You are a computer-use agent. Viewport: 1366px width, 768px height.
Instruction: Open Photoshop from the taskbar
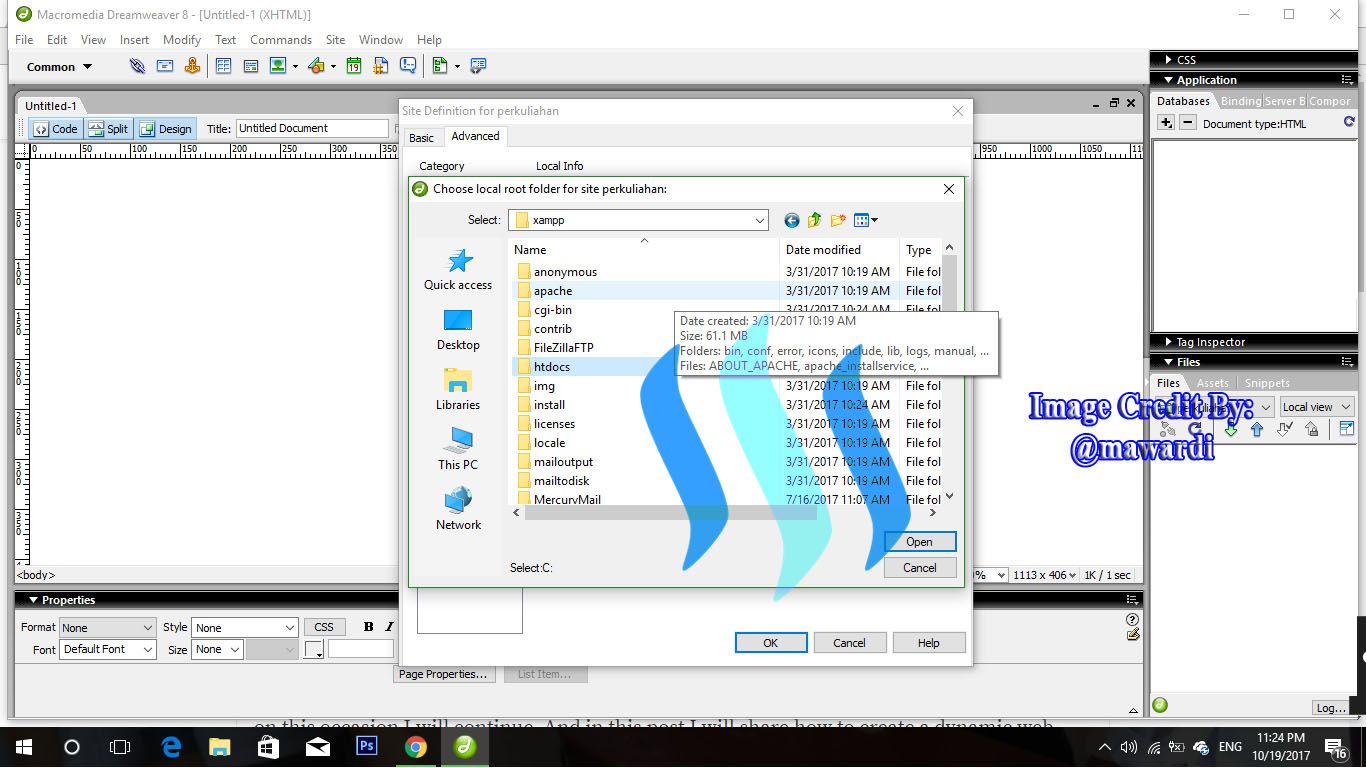367,746
